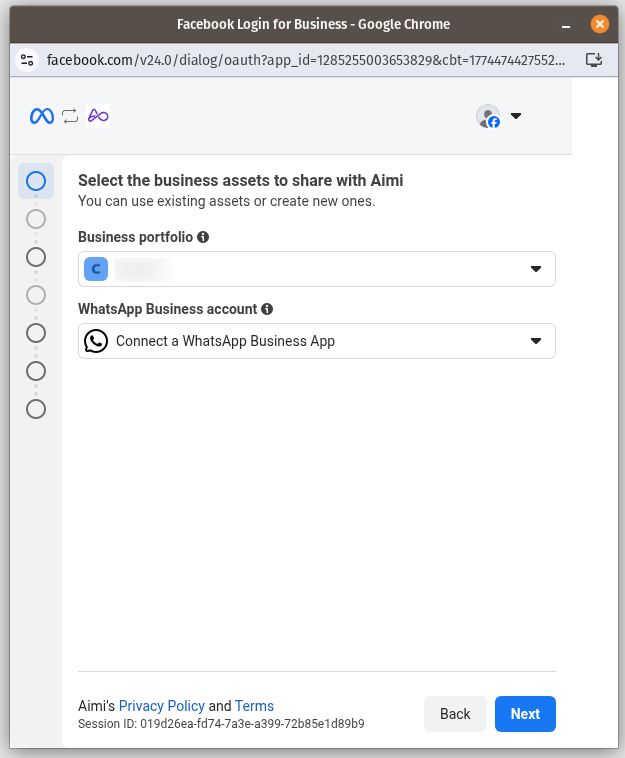Select the second step indicator circle

click(36, 219)
